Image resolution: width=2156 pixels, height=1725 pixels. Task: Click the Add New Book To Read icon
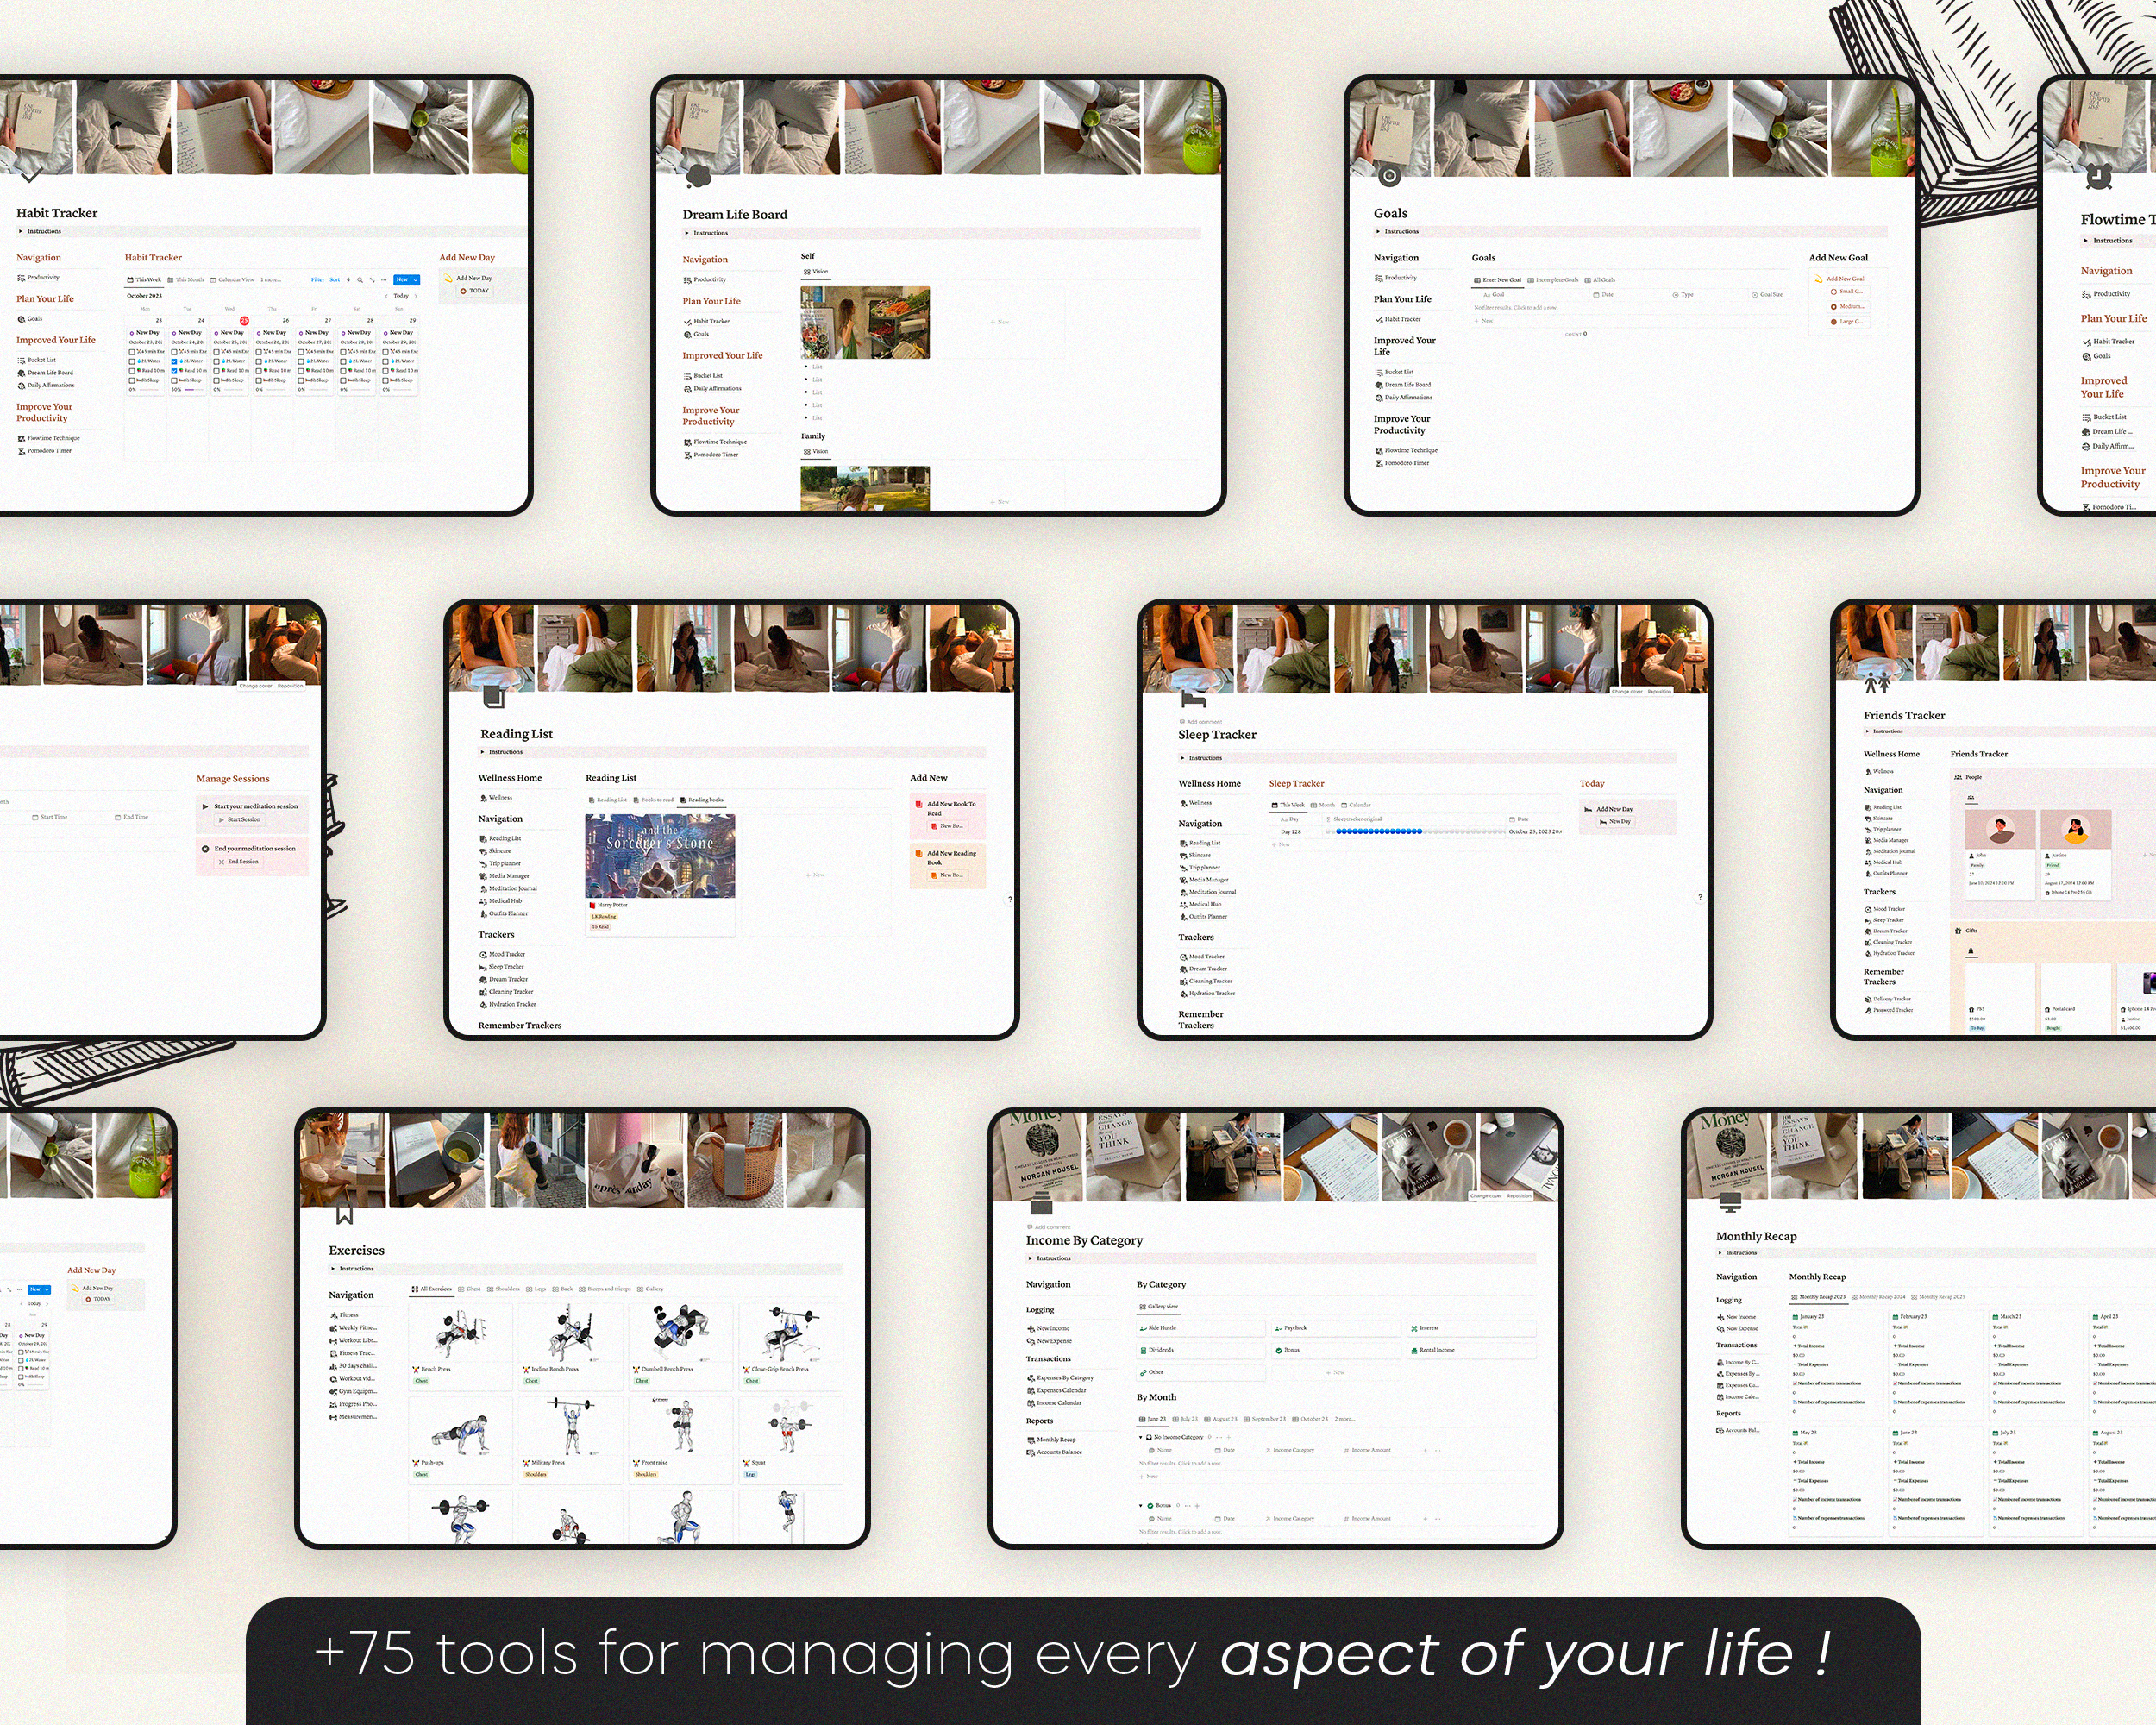click(x=919, y=804)
